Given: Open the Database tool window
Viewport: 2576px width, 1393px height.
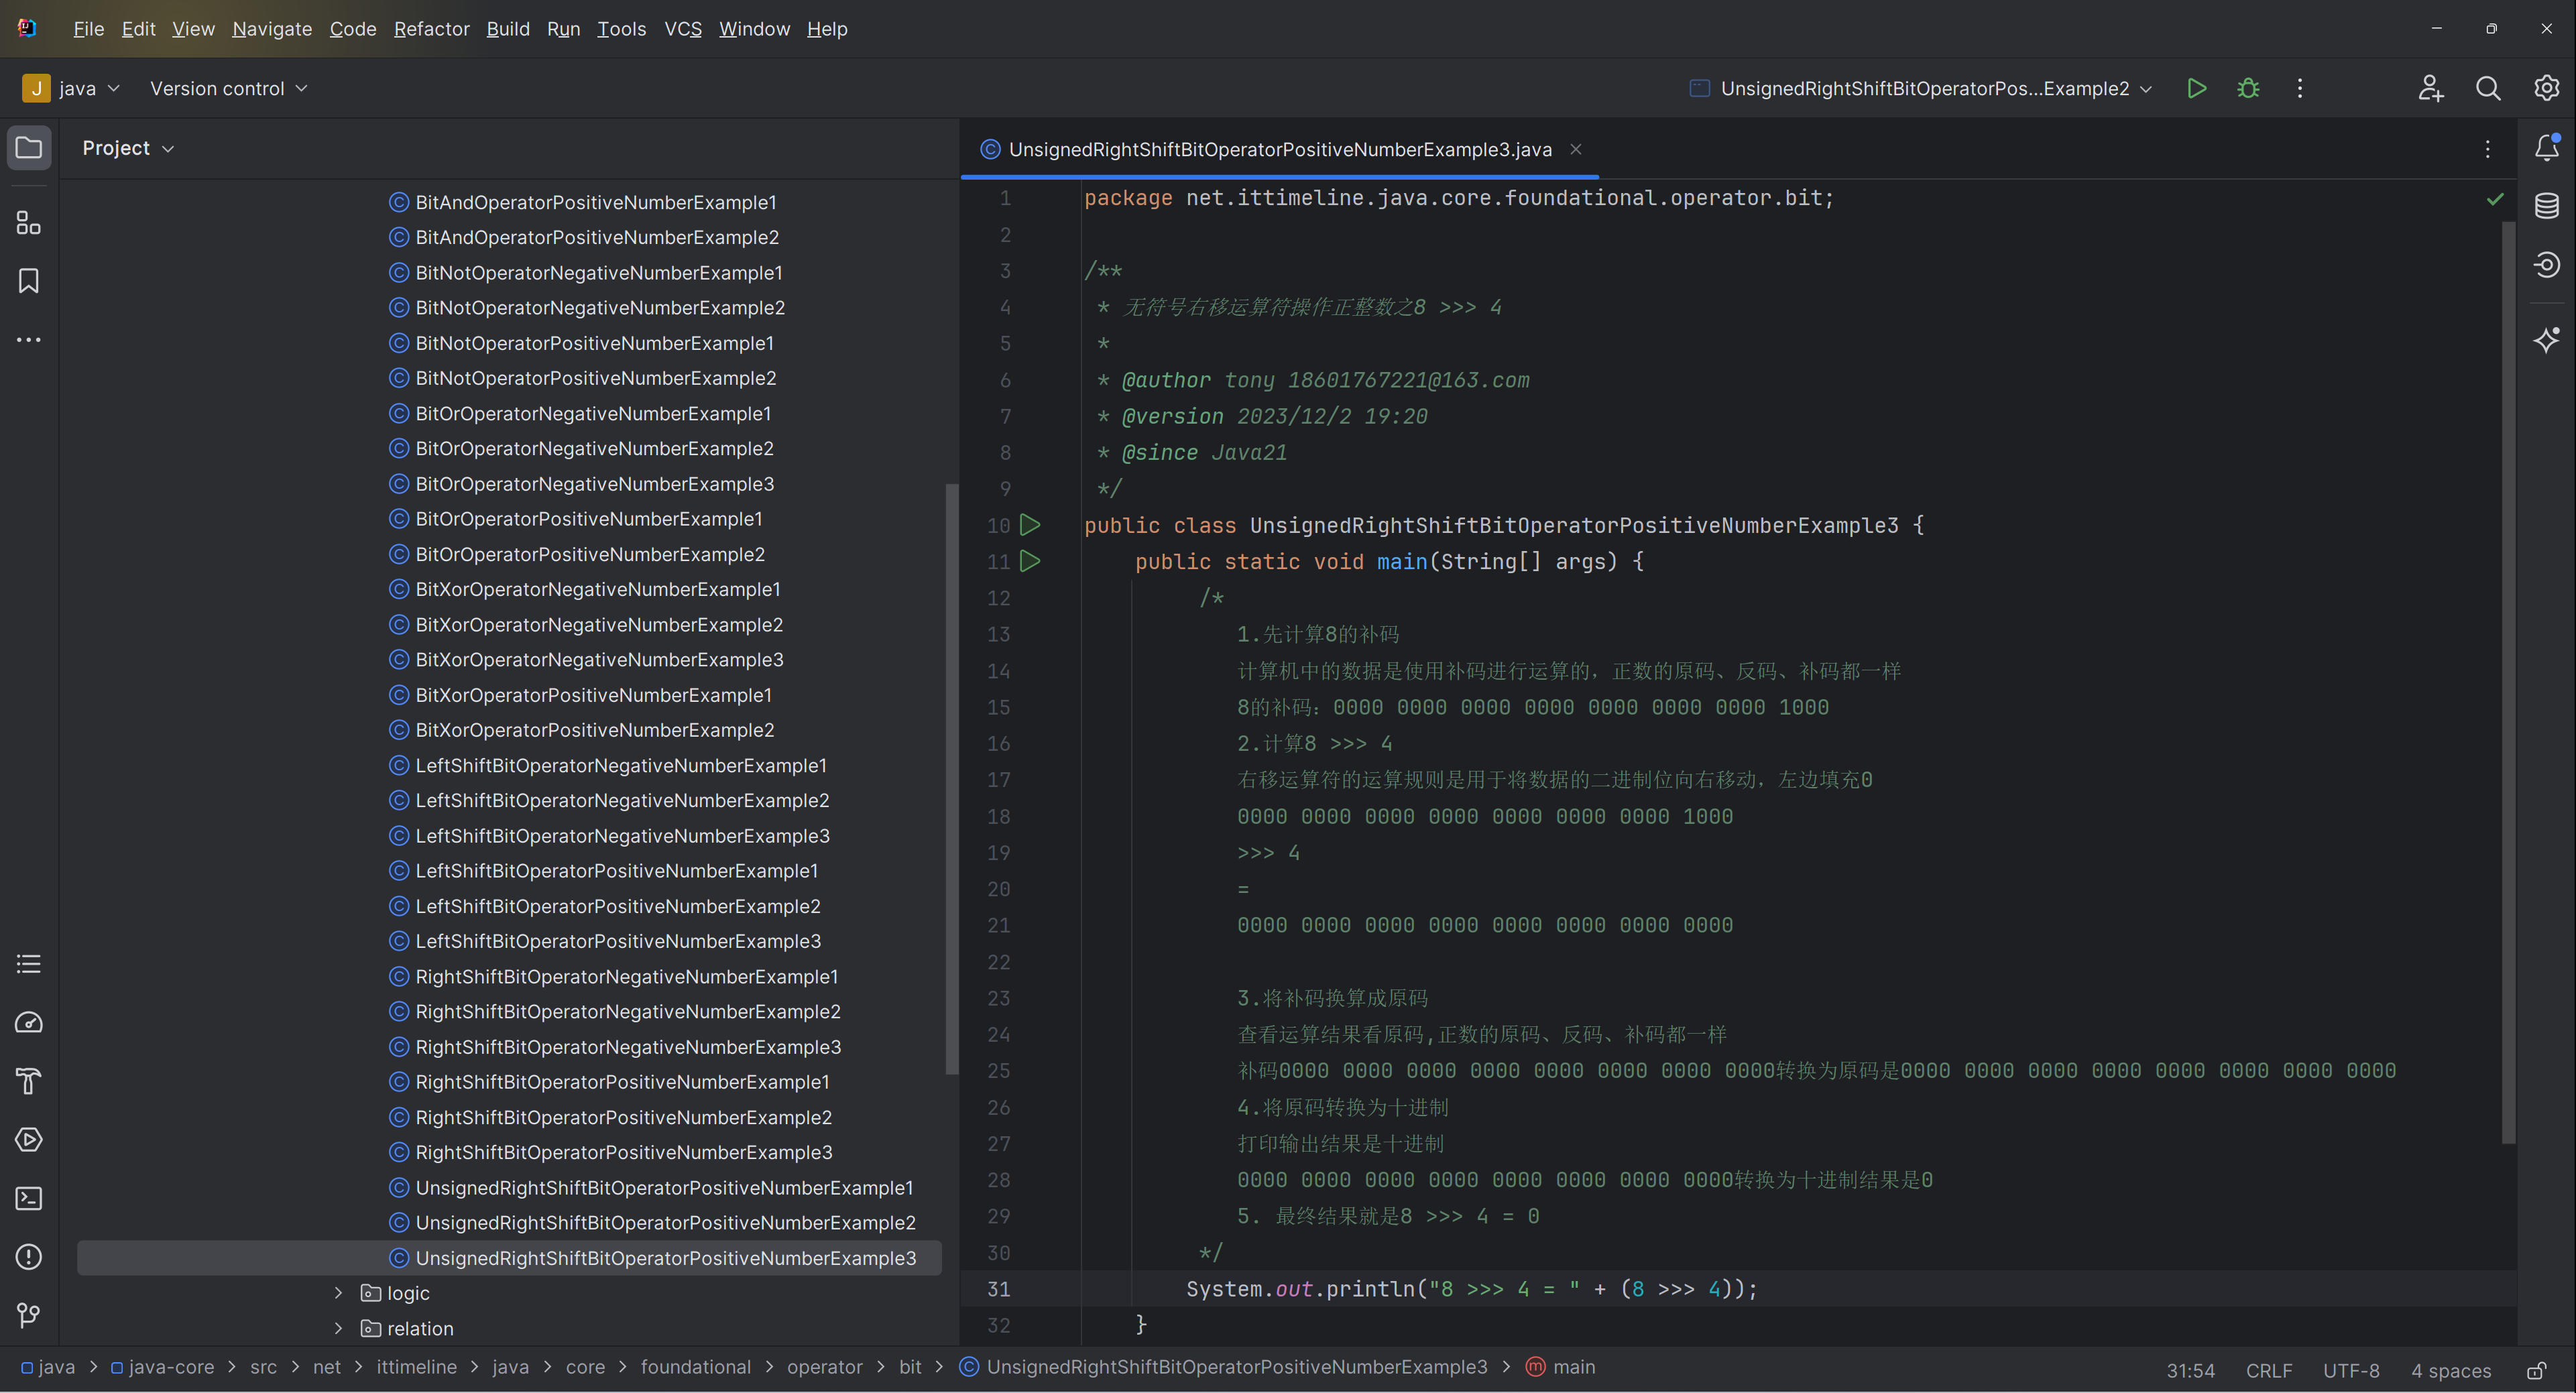Looking at the screenshot, I should tap(2546, 206).
